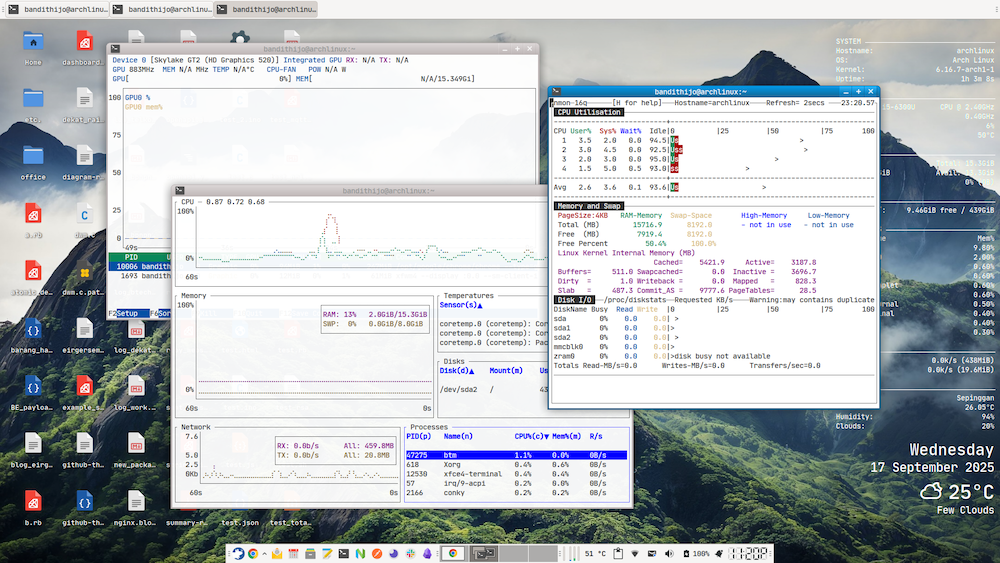Switch to the third terminal taskbar tab

[267, 8]
